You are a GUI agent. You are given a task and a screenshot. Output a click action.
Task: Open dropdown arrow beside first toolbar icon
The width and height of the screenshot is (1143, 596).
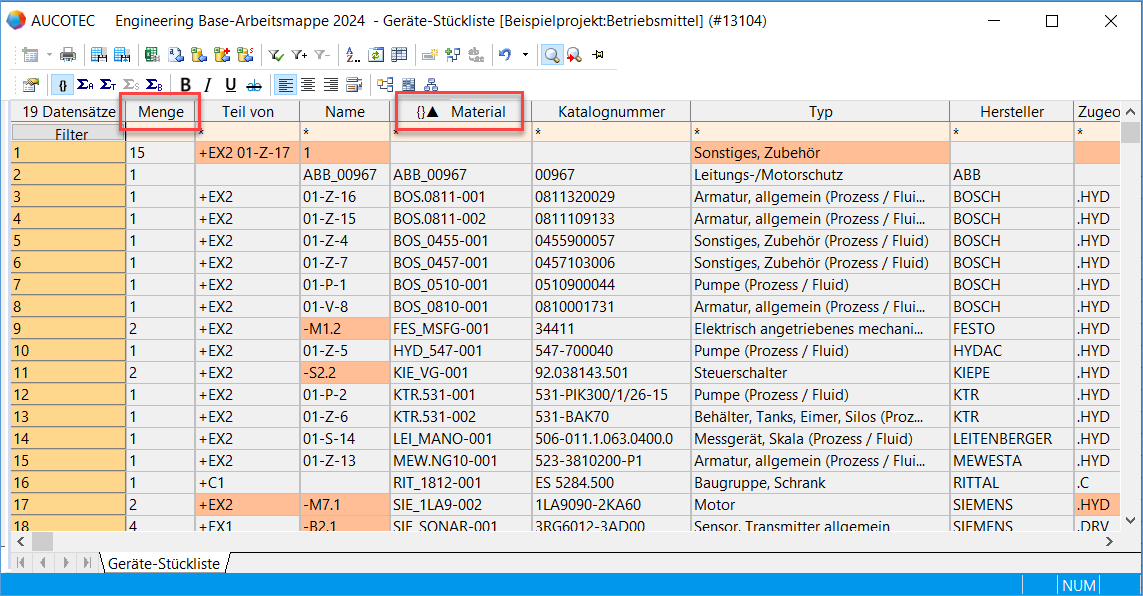click(x=48, y=55)
